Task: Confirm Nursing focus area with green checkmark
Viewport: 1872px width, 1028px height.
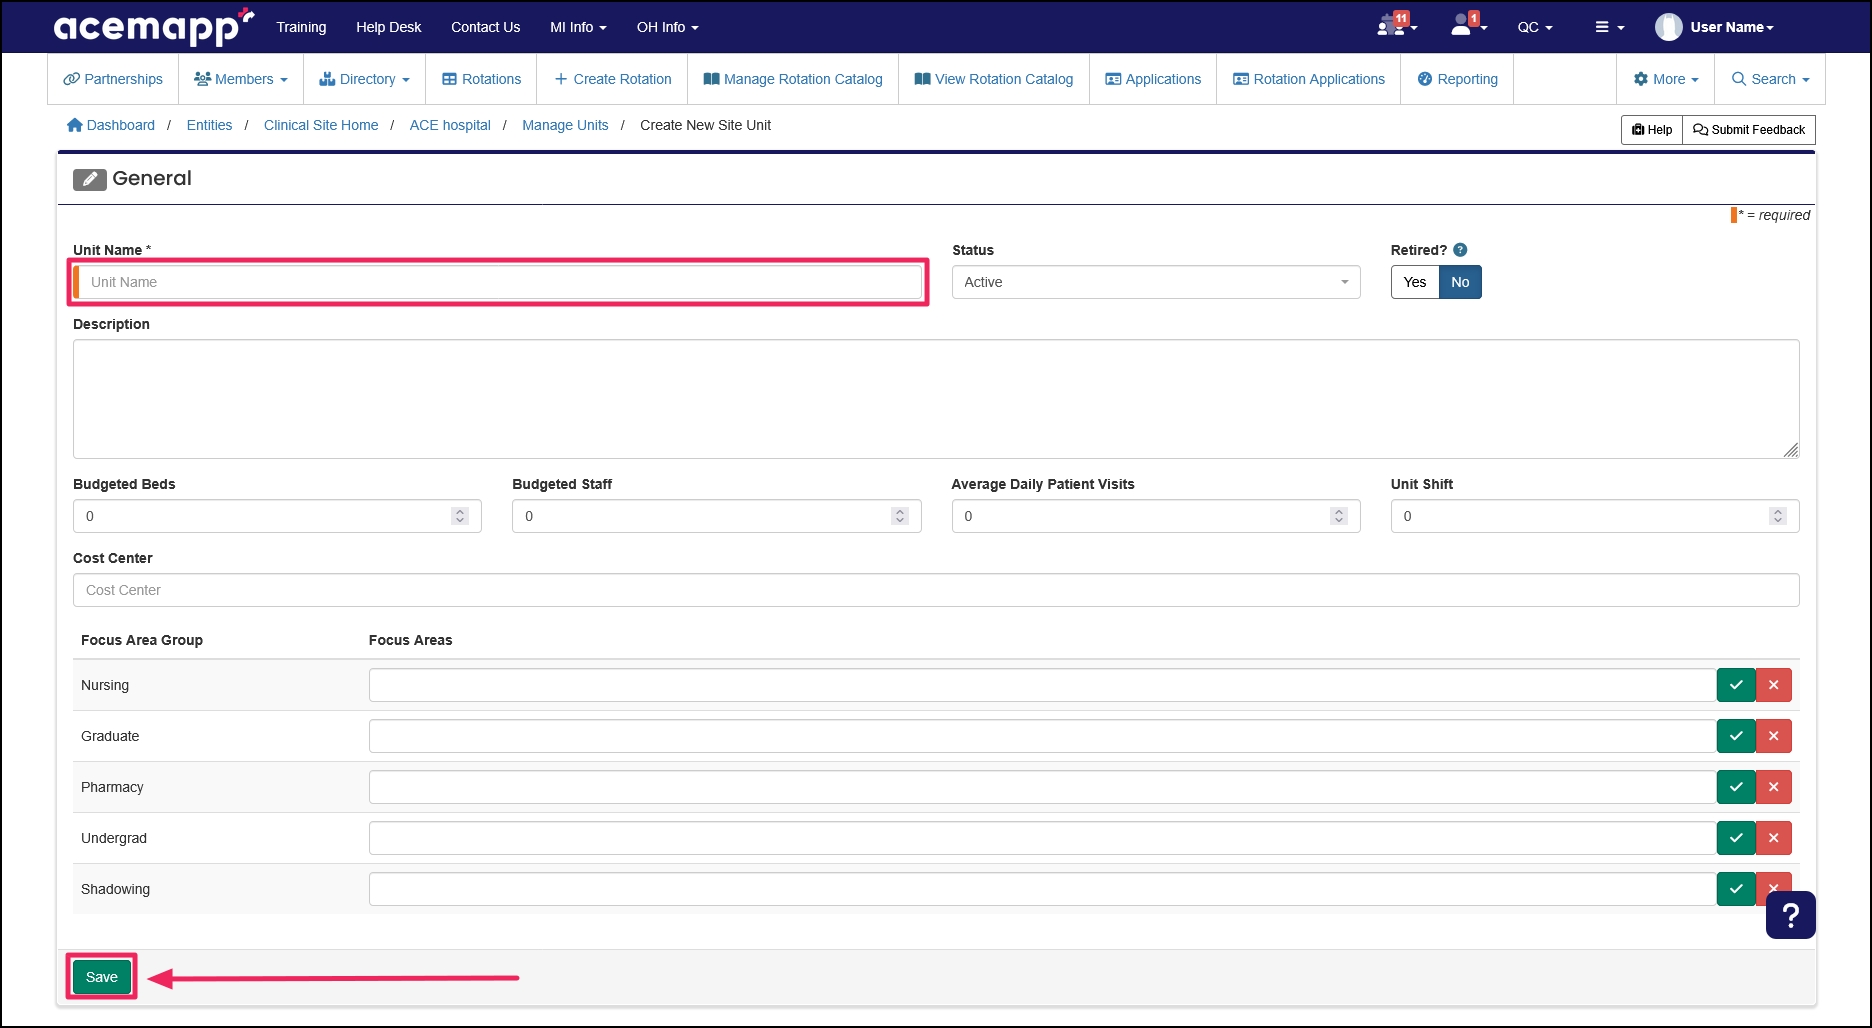Action: [1736, 685]
